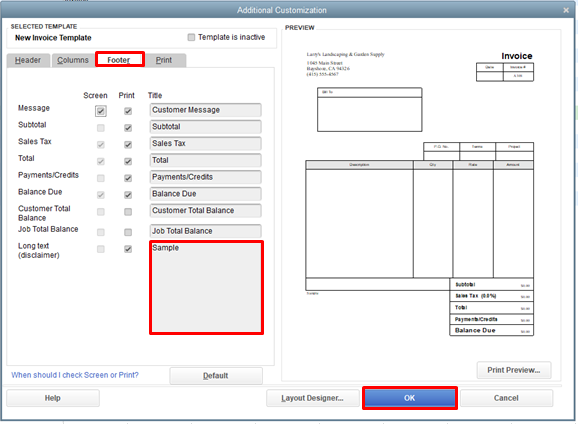The height and width of the screenshot is (424, 578).
Task: Toggle the Message Screen checkbox
Action: (x=101, y=111)
